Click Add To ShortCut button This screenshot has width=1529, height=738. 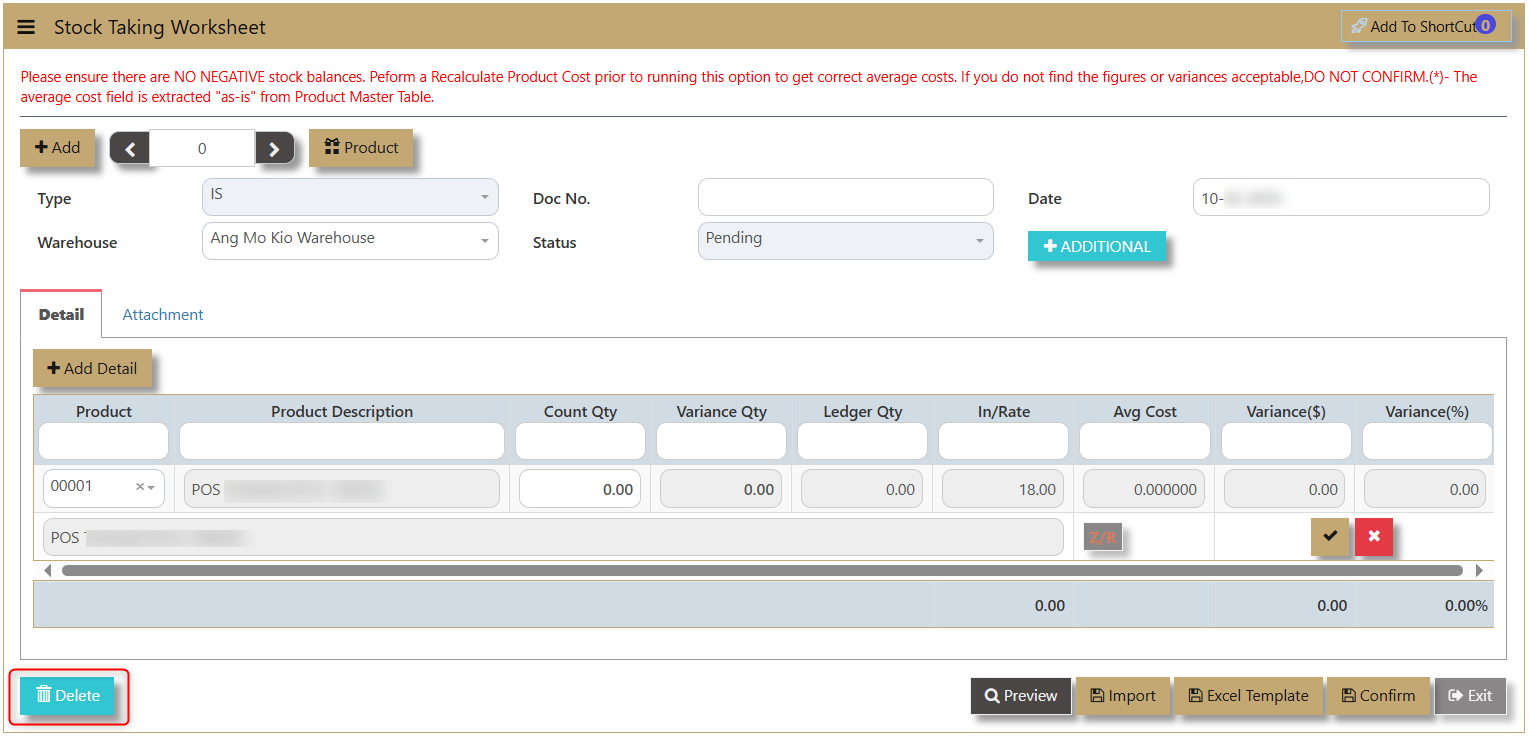point(1425,26)
